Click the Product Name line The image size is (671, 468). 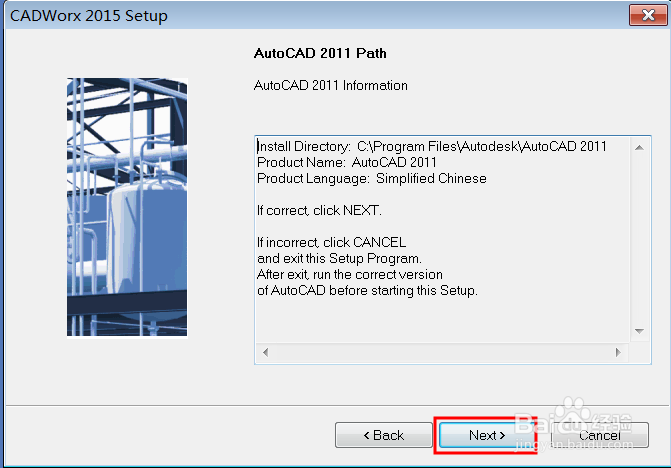pos(346,162)
